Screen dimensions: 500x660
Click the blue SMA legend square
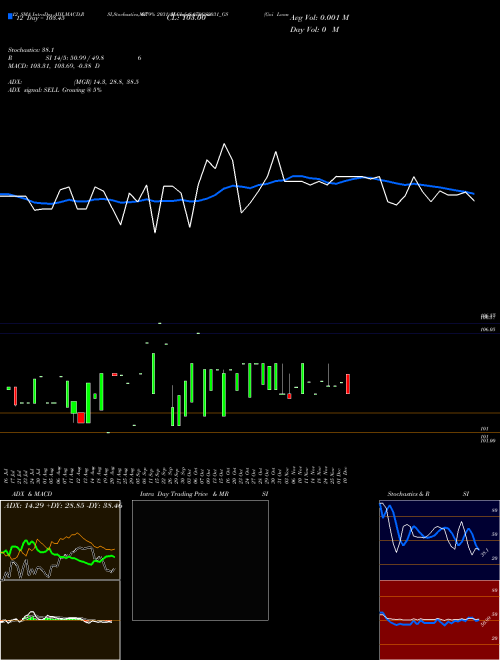pyautogui.click(x=10, y=16)
